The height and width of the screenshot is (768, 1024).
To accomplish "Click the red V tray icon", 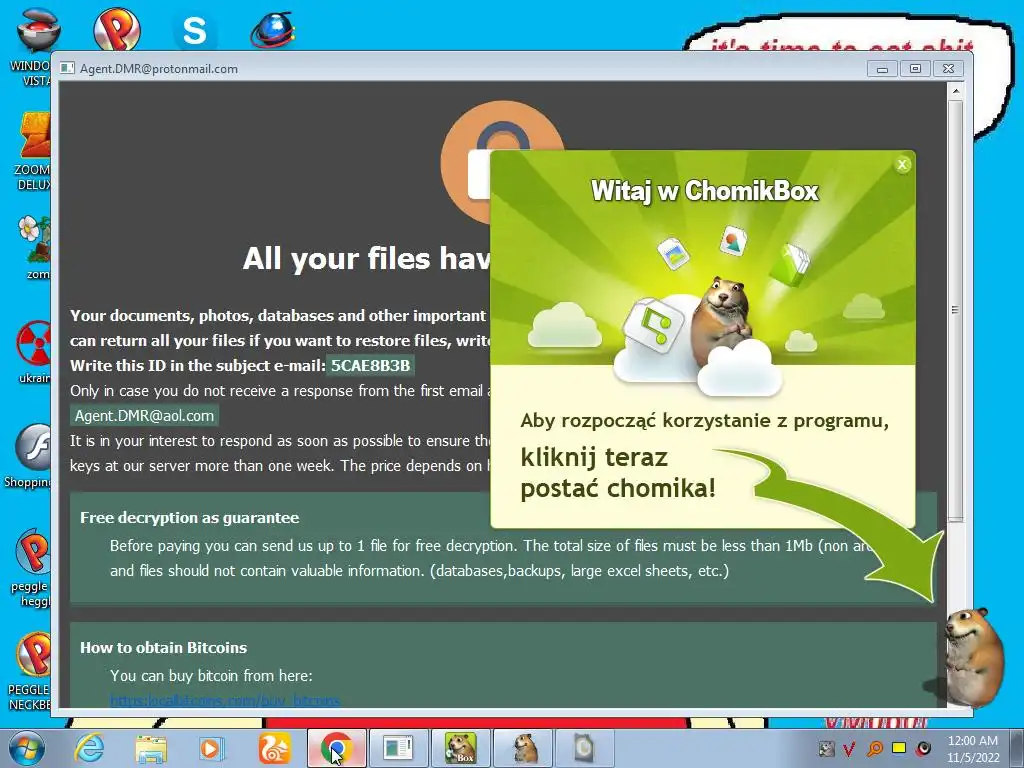I will (x=849, y=748).
